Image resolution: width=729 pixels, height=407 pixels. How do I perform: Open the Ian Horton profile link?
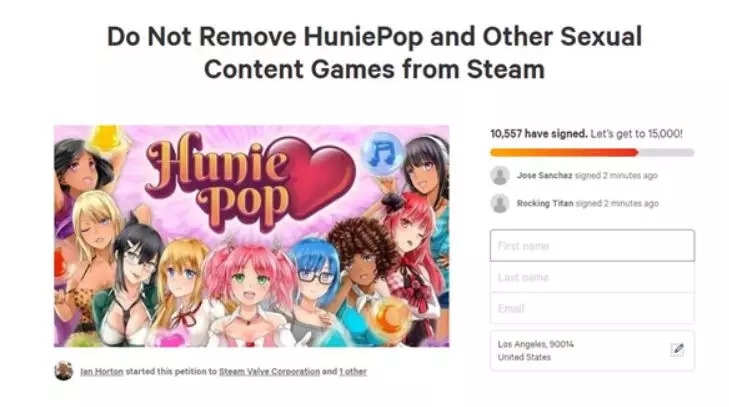[x=102, y=372]
